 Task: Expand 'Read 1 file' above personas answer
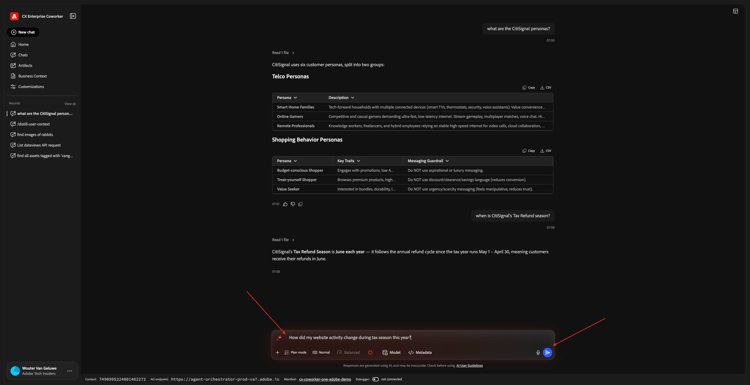tap(283, 53)
